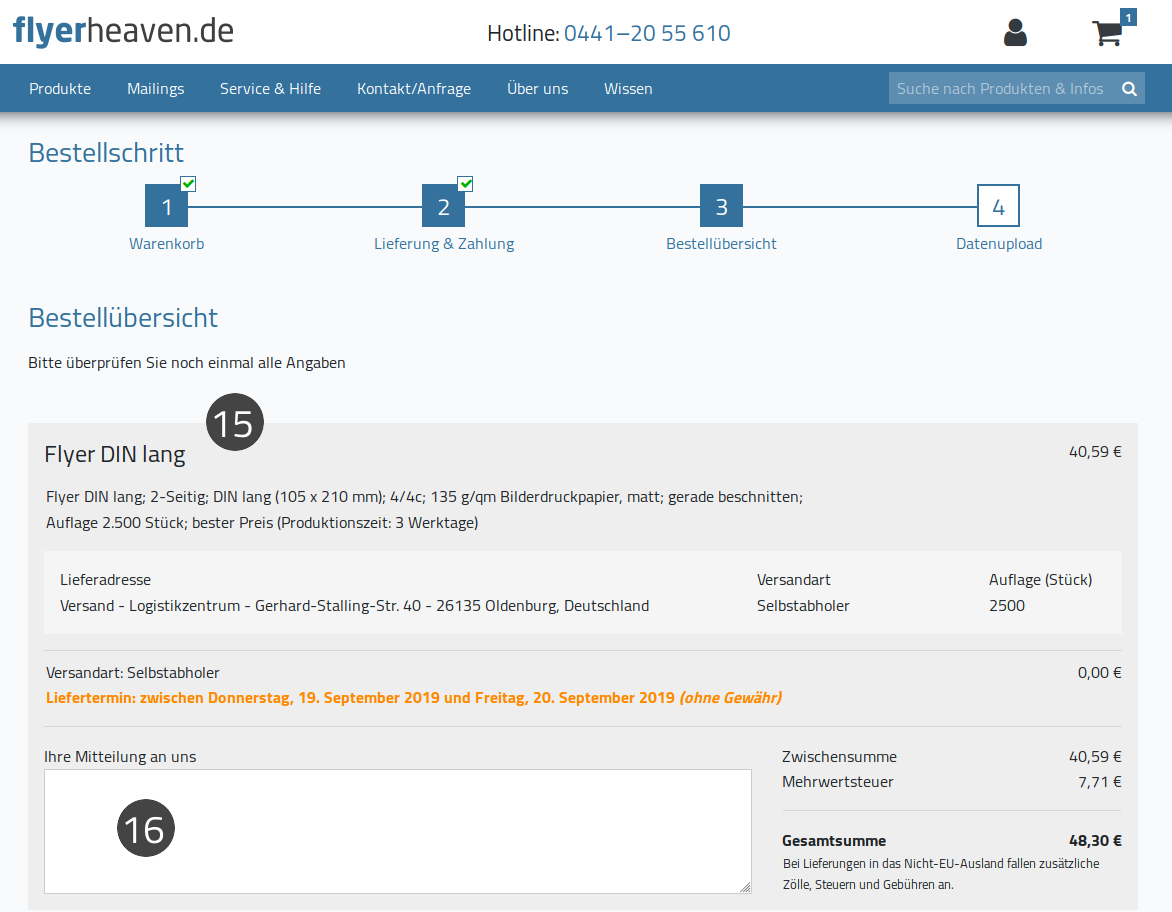Screen dimensions: 1172x912
Task: Click the Ihre Mitteilung an uns textarea
Action: (x=398, y=831)
